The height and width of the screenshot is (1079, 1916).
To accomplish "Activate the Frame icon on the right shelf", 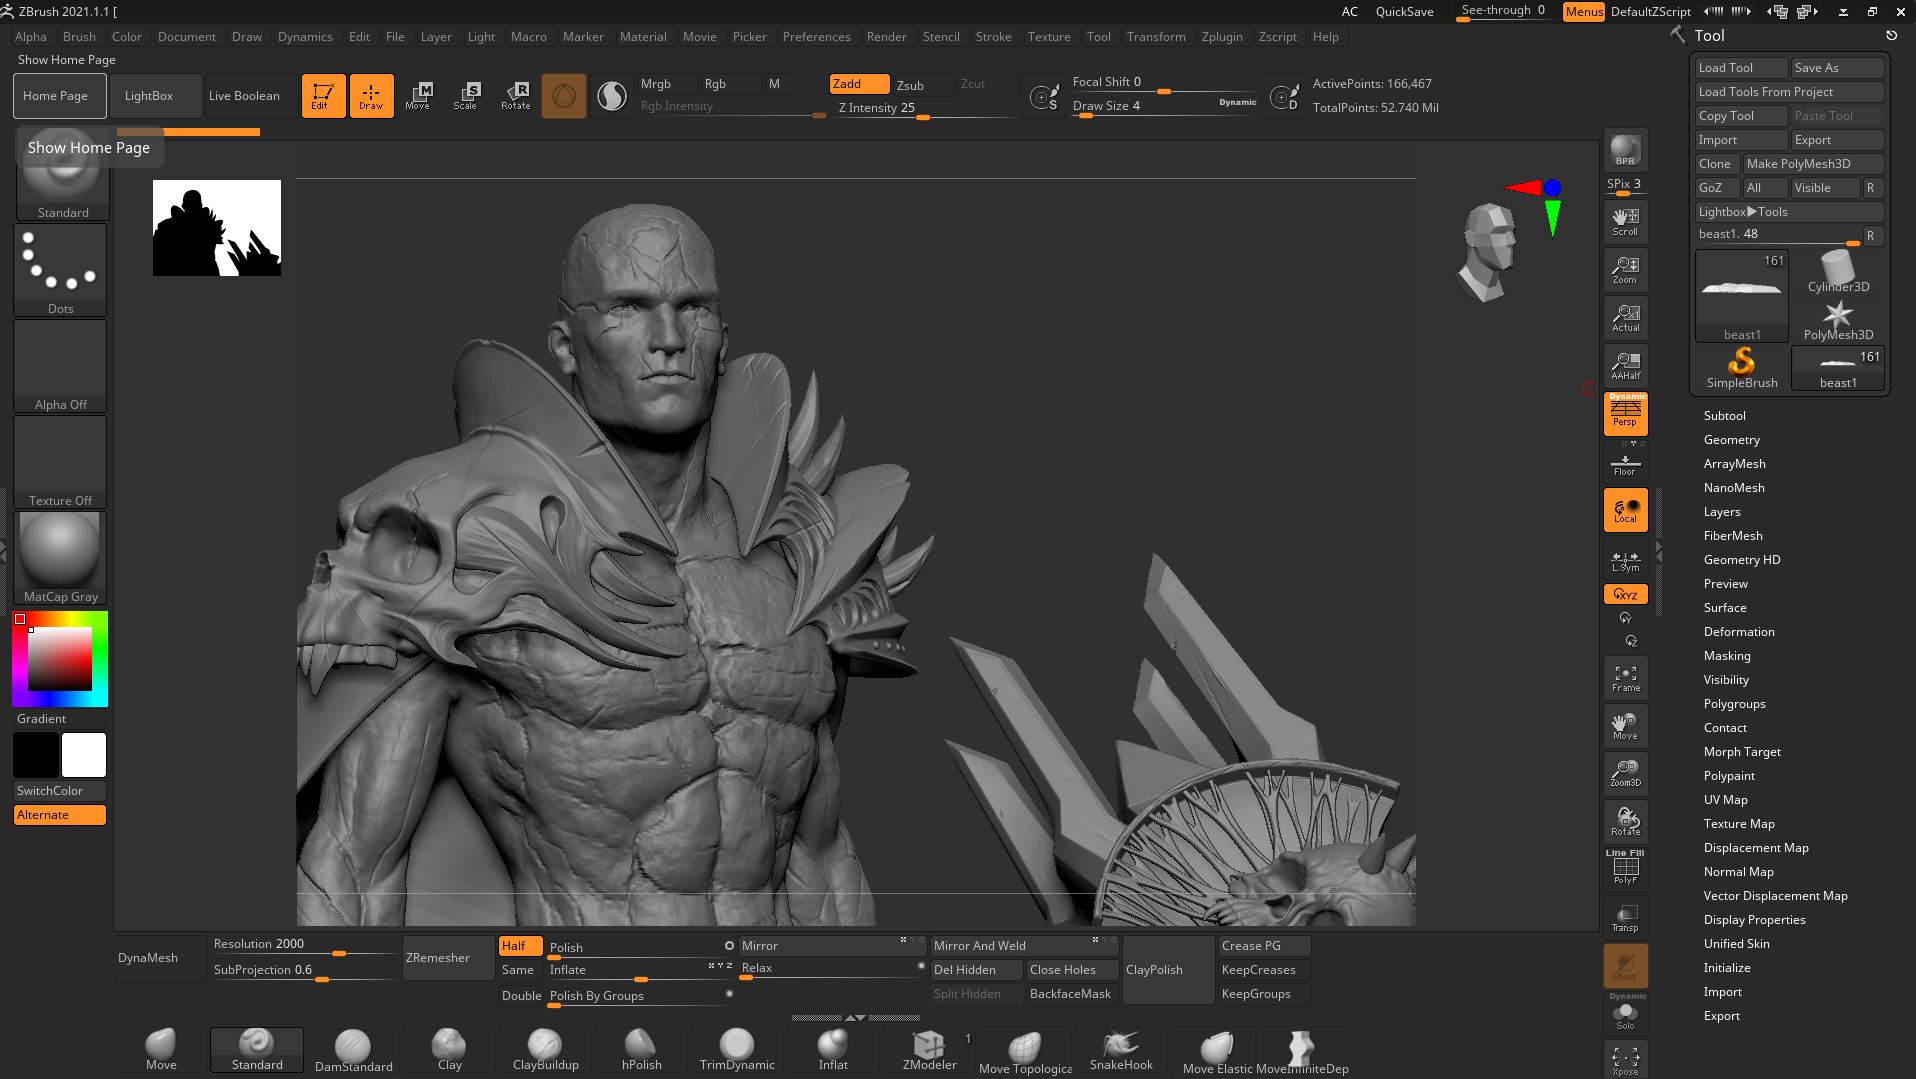I will (1624, 676).
